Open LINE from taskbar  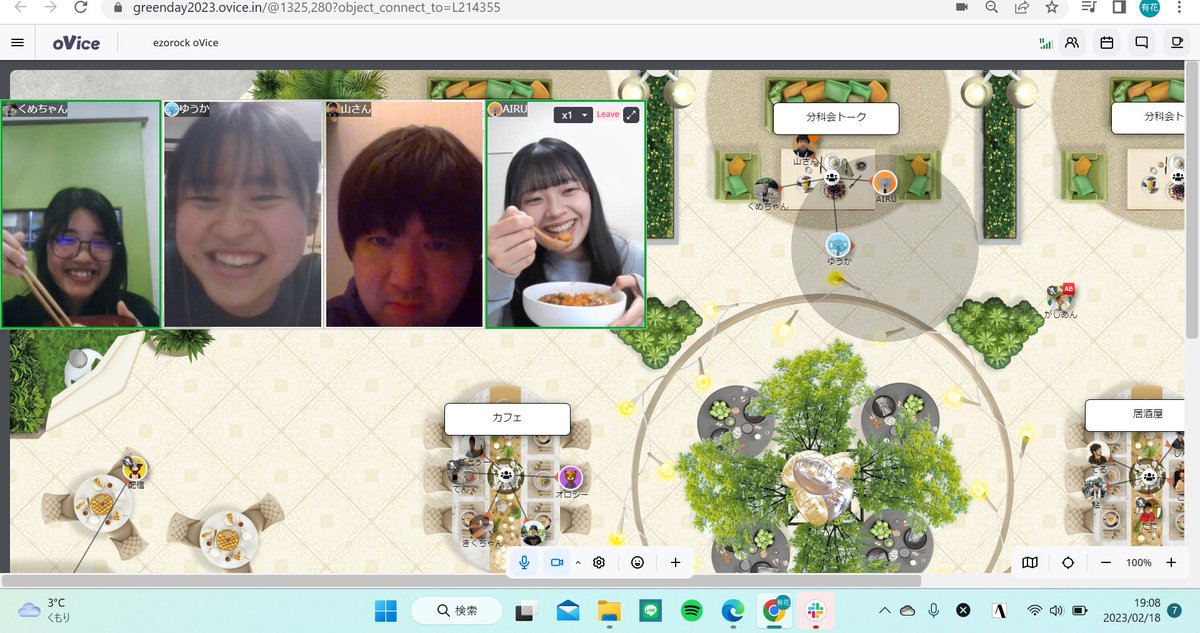651,610
